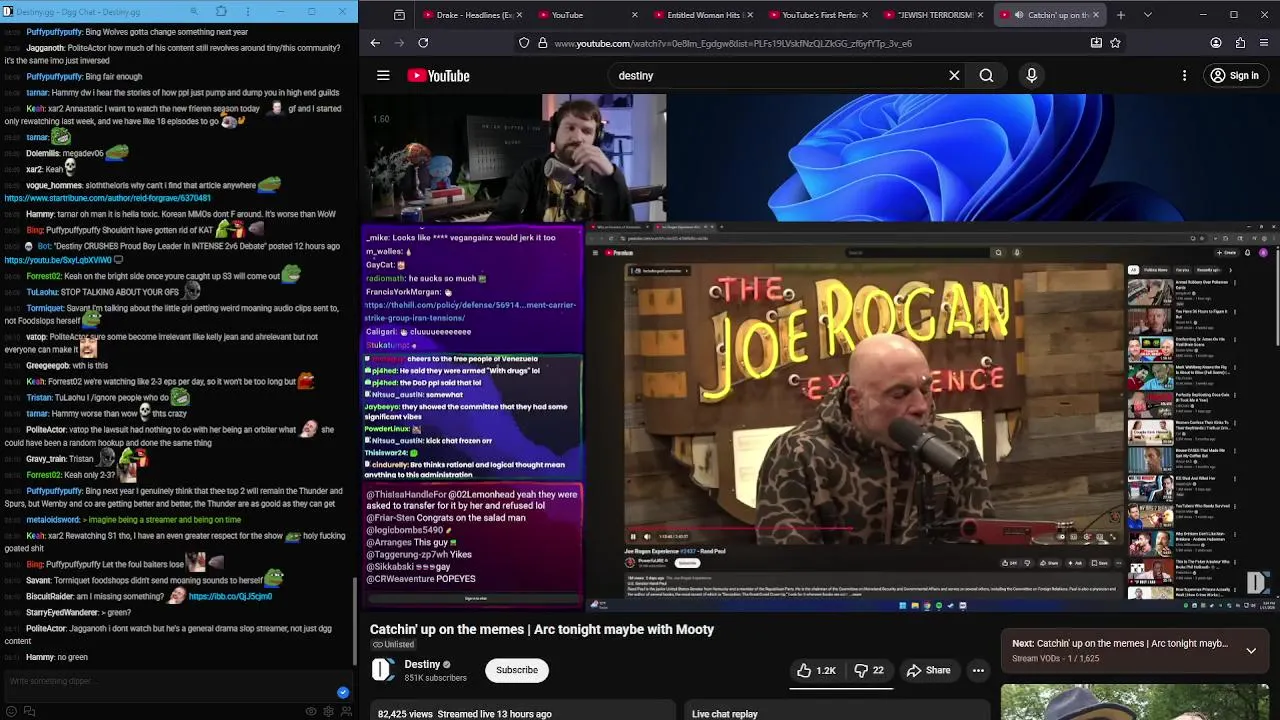Click the install-app icon in address bar
The height and width of the screenshot is (720, 1280).
1096,43
